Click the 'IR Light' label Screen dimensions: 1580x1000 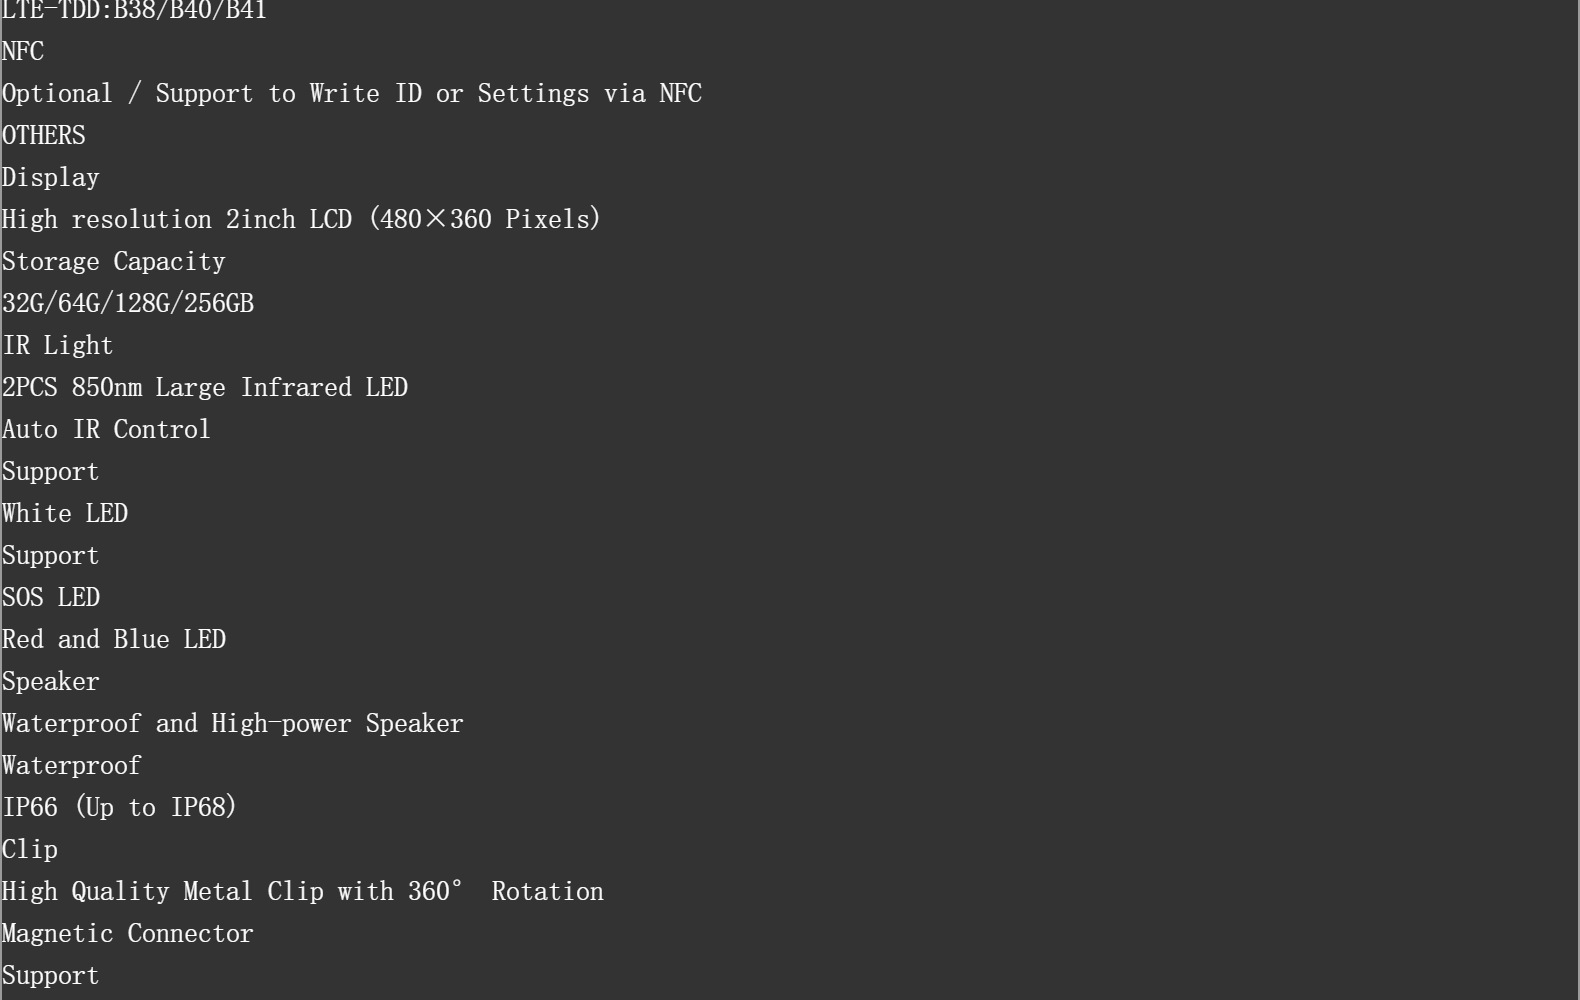pos(58,345)
